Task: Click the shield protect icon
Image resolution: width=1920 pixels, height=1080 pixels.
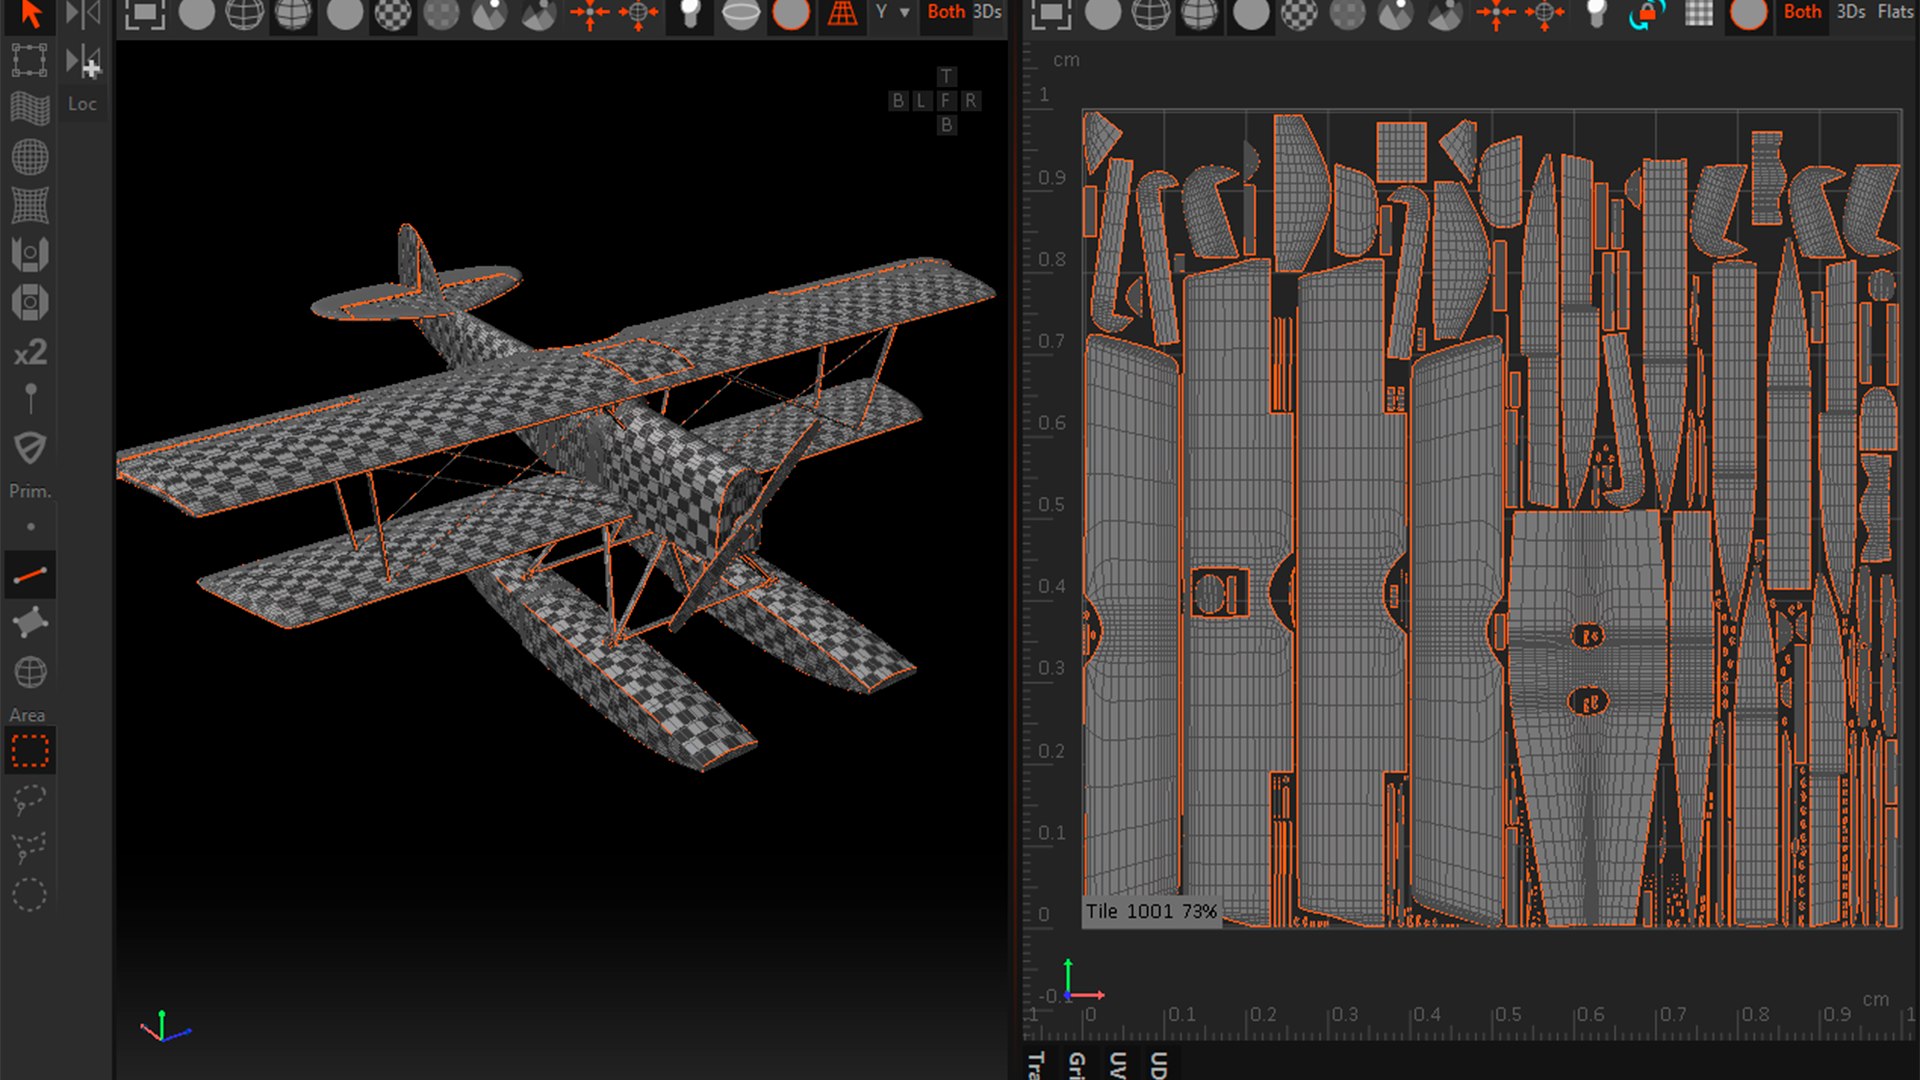Action: (x=30, y=447)
